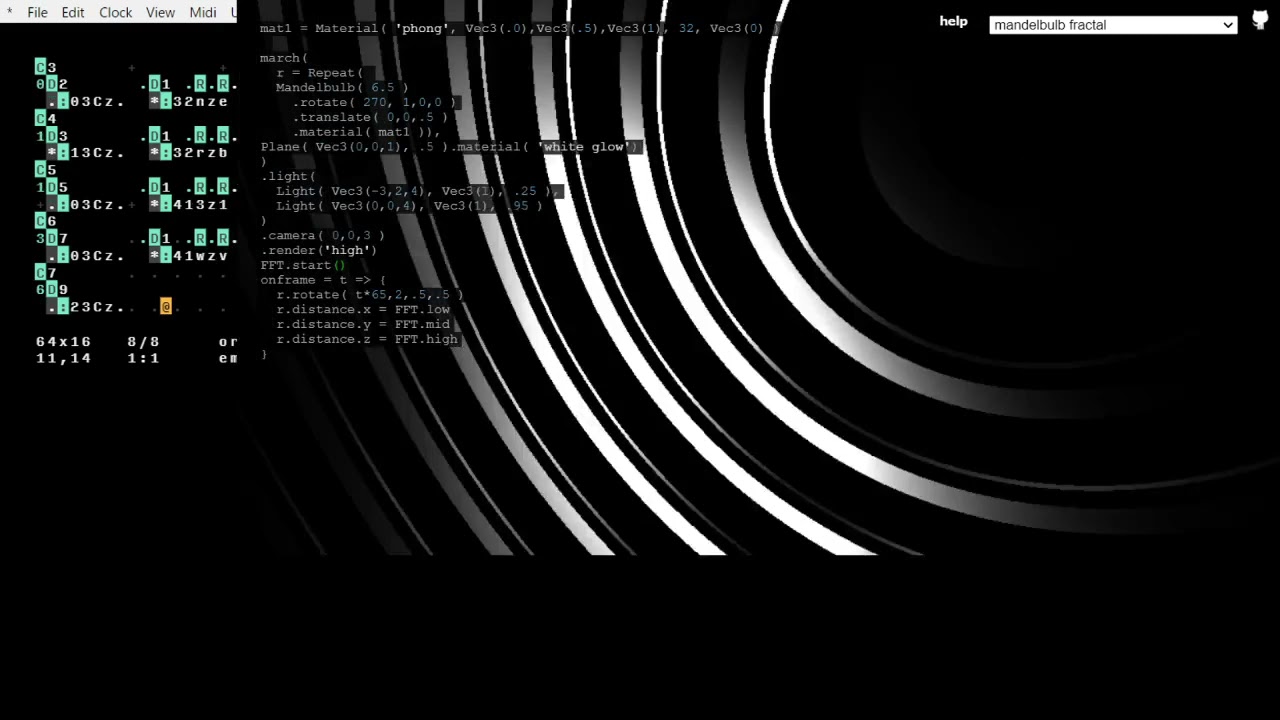1280x720 pixels.
Task: Click the r.rotate( t*65,2,.5,.5 ) line
Action: 370,295
